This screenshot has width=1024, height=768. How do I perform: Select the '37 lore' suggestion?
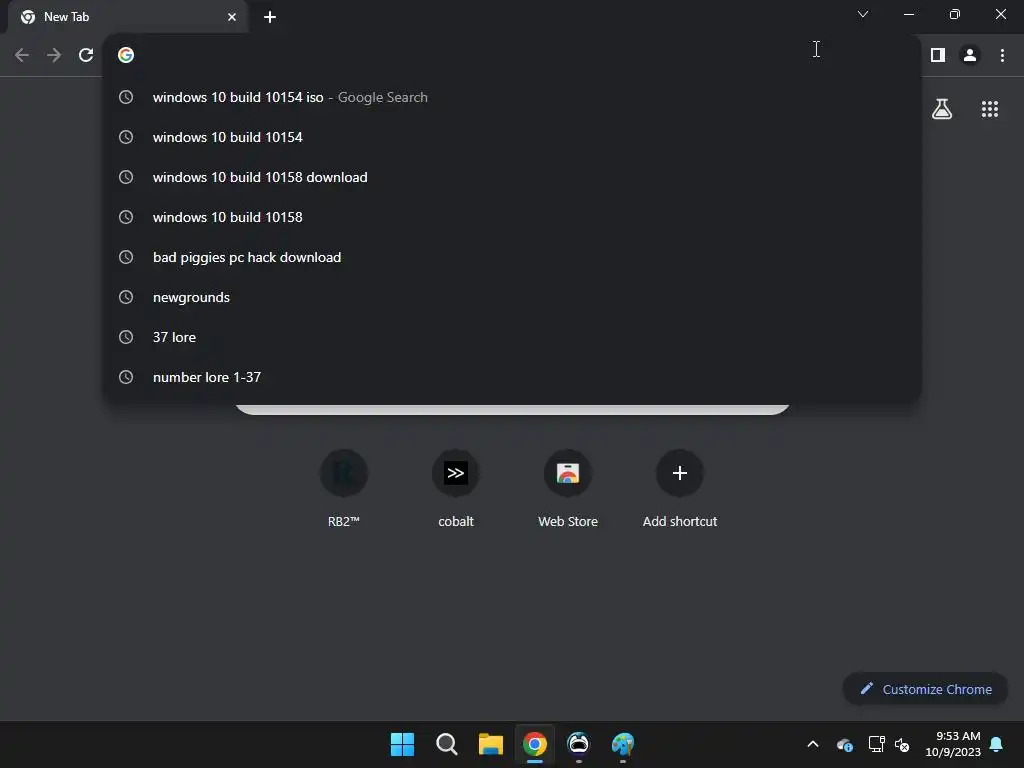click(x=513, y=337)
